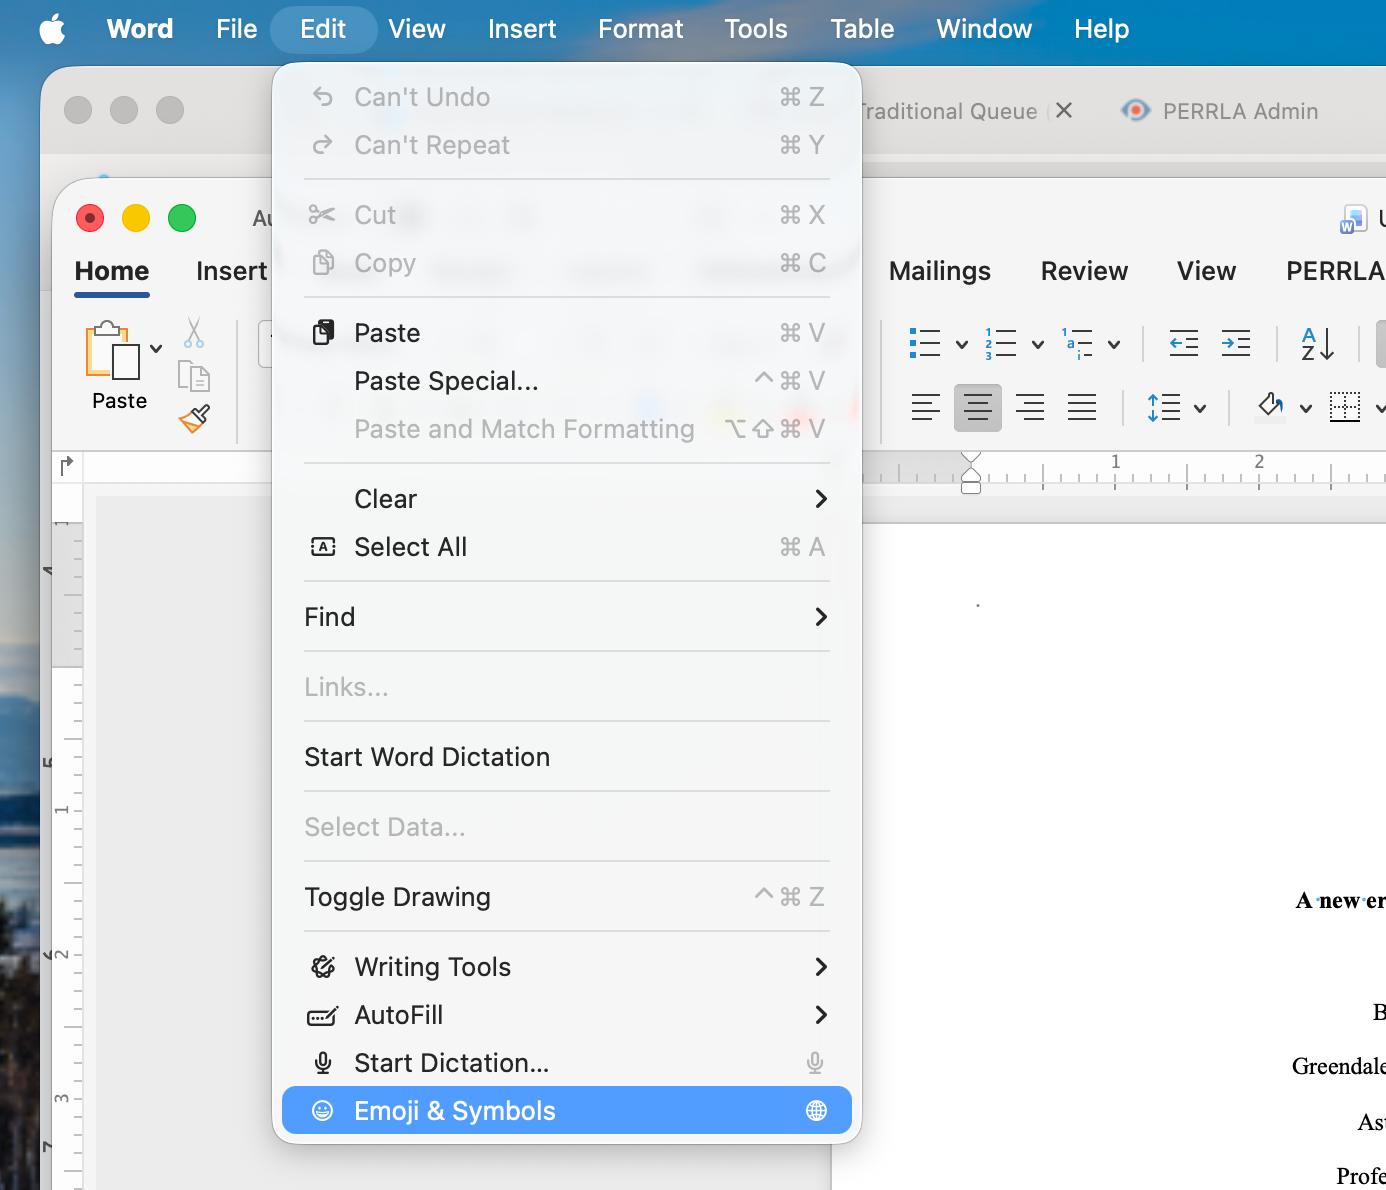Open the Shading color dropdown arrow
Viewport: 1386px width, 1190px height.
[1306, 408]
